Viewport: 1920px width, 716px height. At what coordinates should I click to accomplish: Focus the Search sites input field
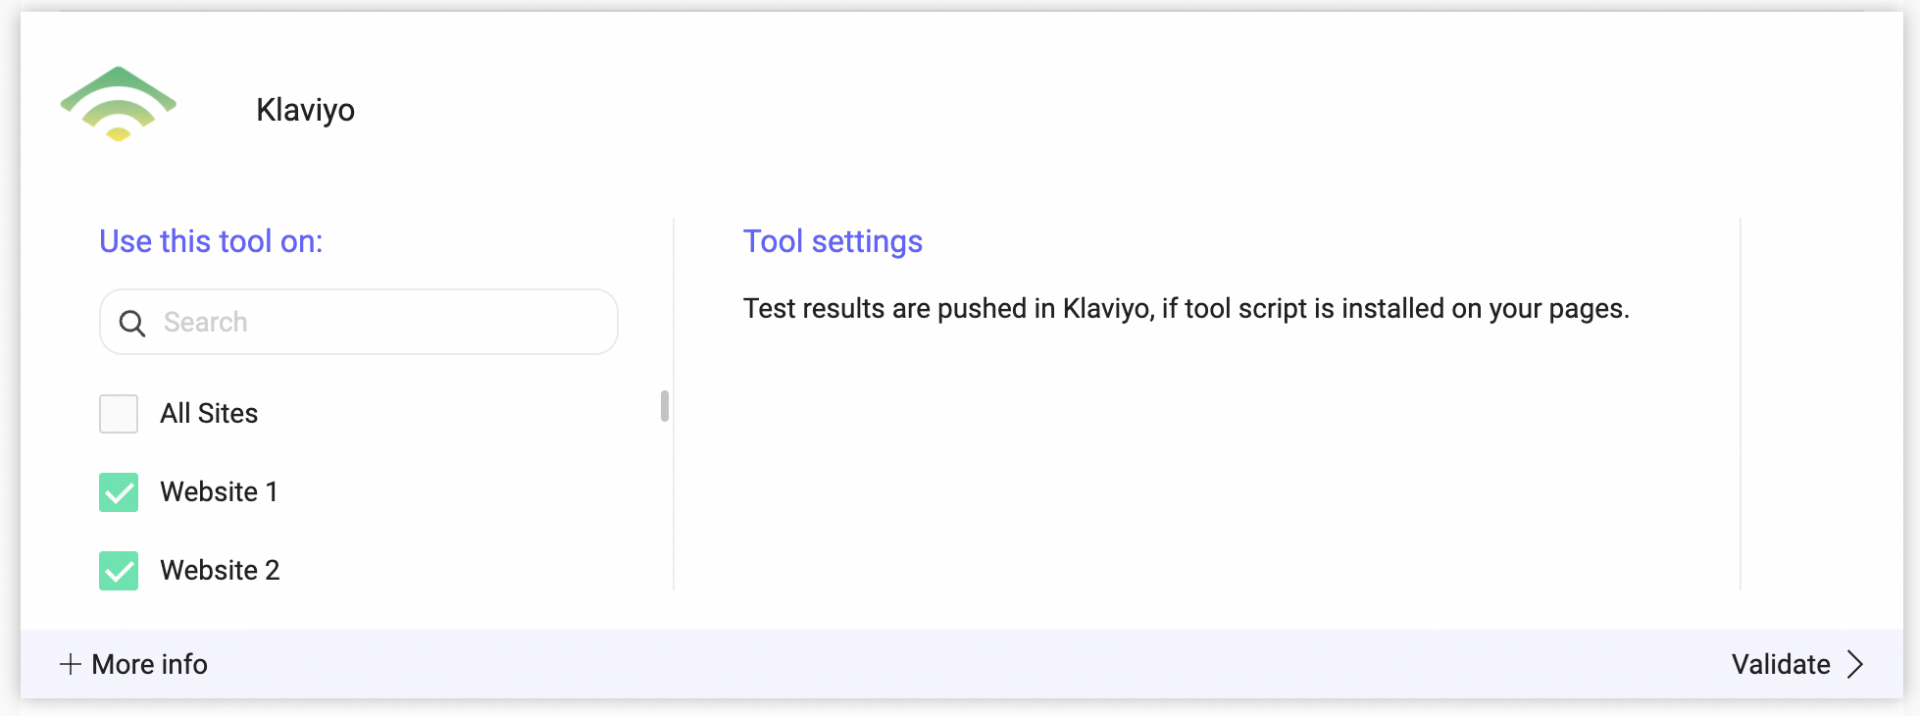coord(359,322)
